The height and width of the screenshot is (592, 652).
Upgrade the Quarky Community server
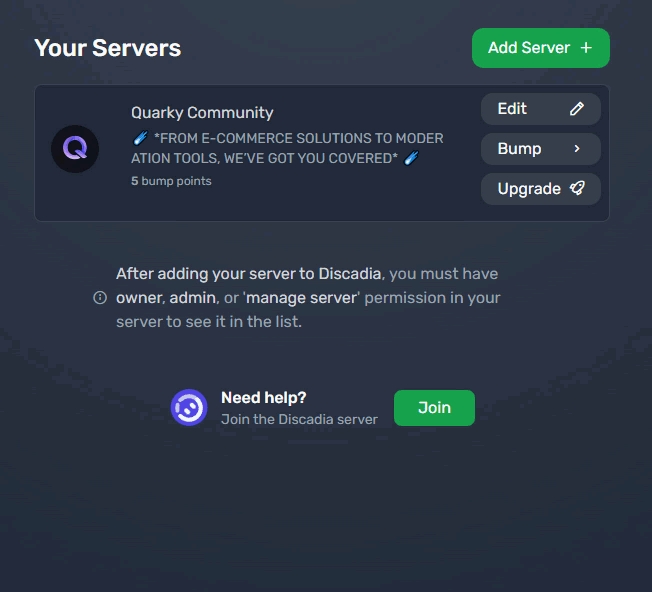tap(540, 189)
